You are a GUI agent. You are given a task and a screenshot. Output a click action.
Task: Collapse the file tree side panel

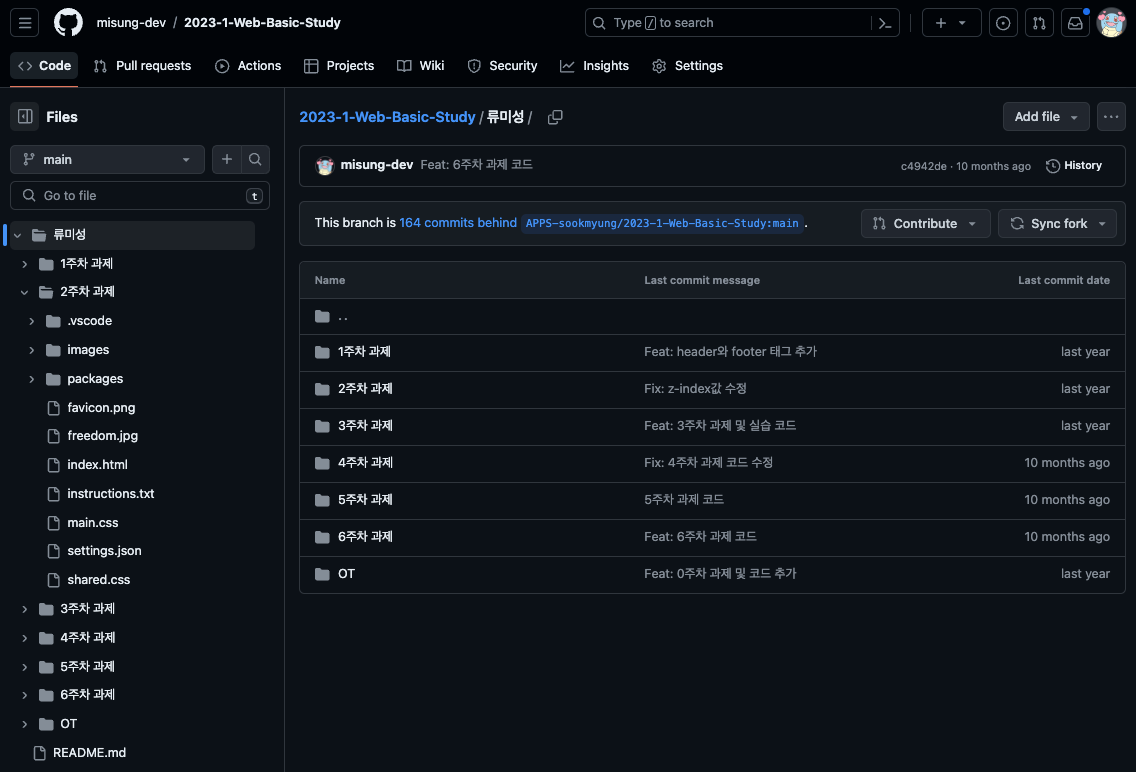click(24, 117)
